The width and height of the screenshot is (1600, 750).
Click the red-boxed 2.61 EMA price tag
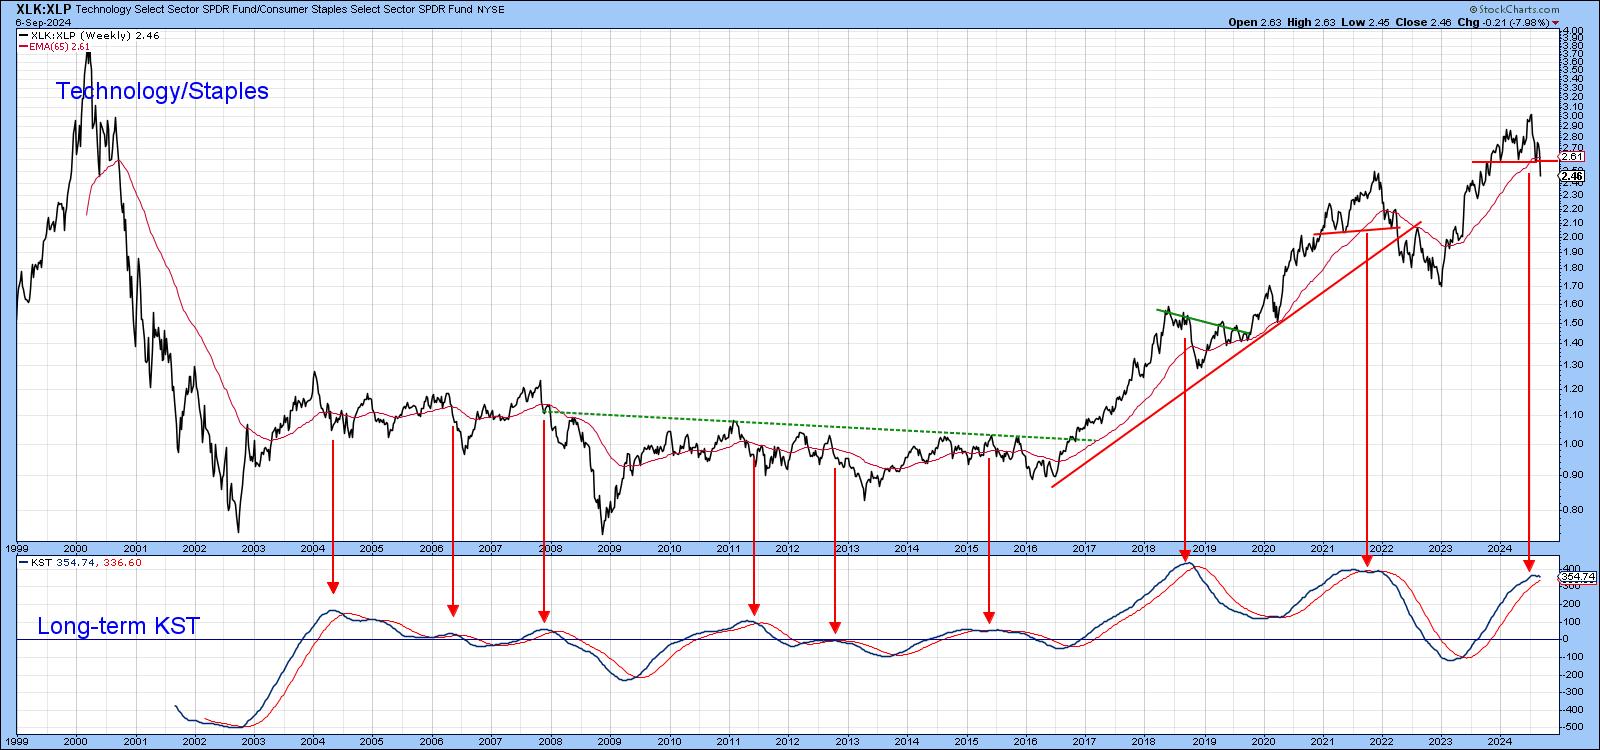pos(1572,156)
